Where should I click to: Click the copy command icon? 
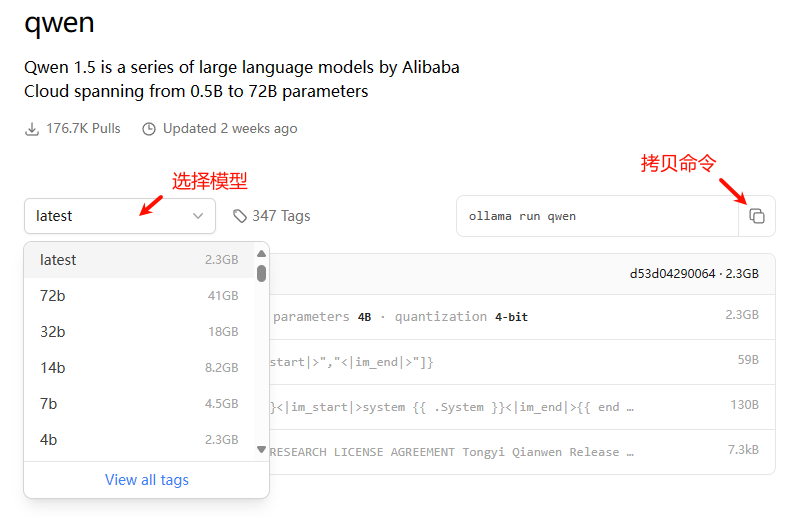(x=757, y=216)
